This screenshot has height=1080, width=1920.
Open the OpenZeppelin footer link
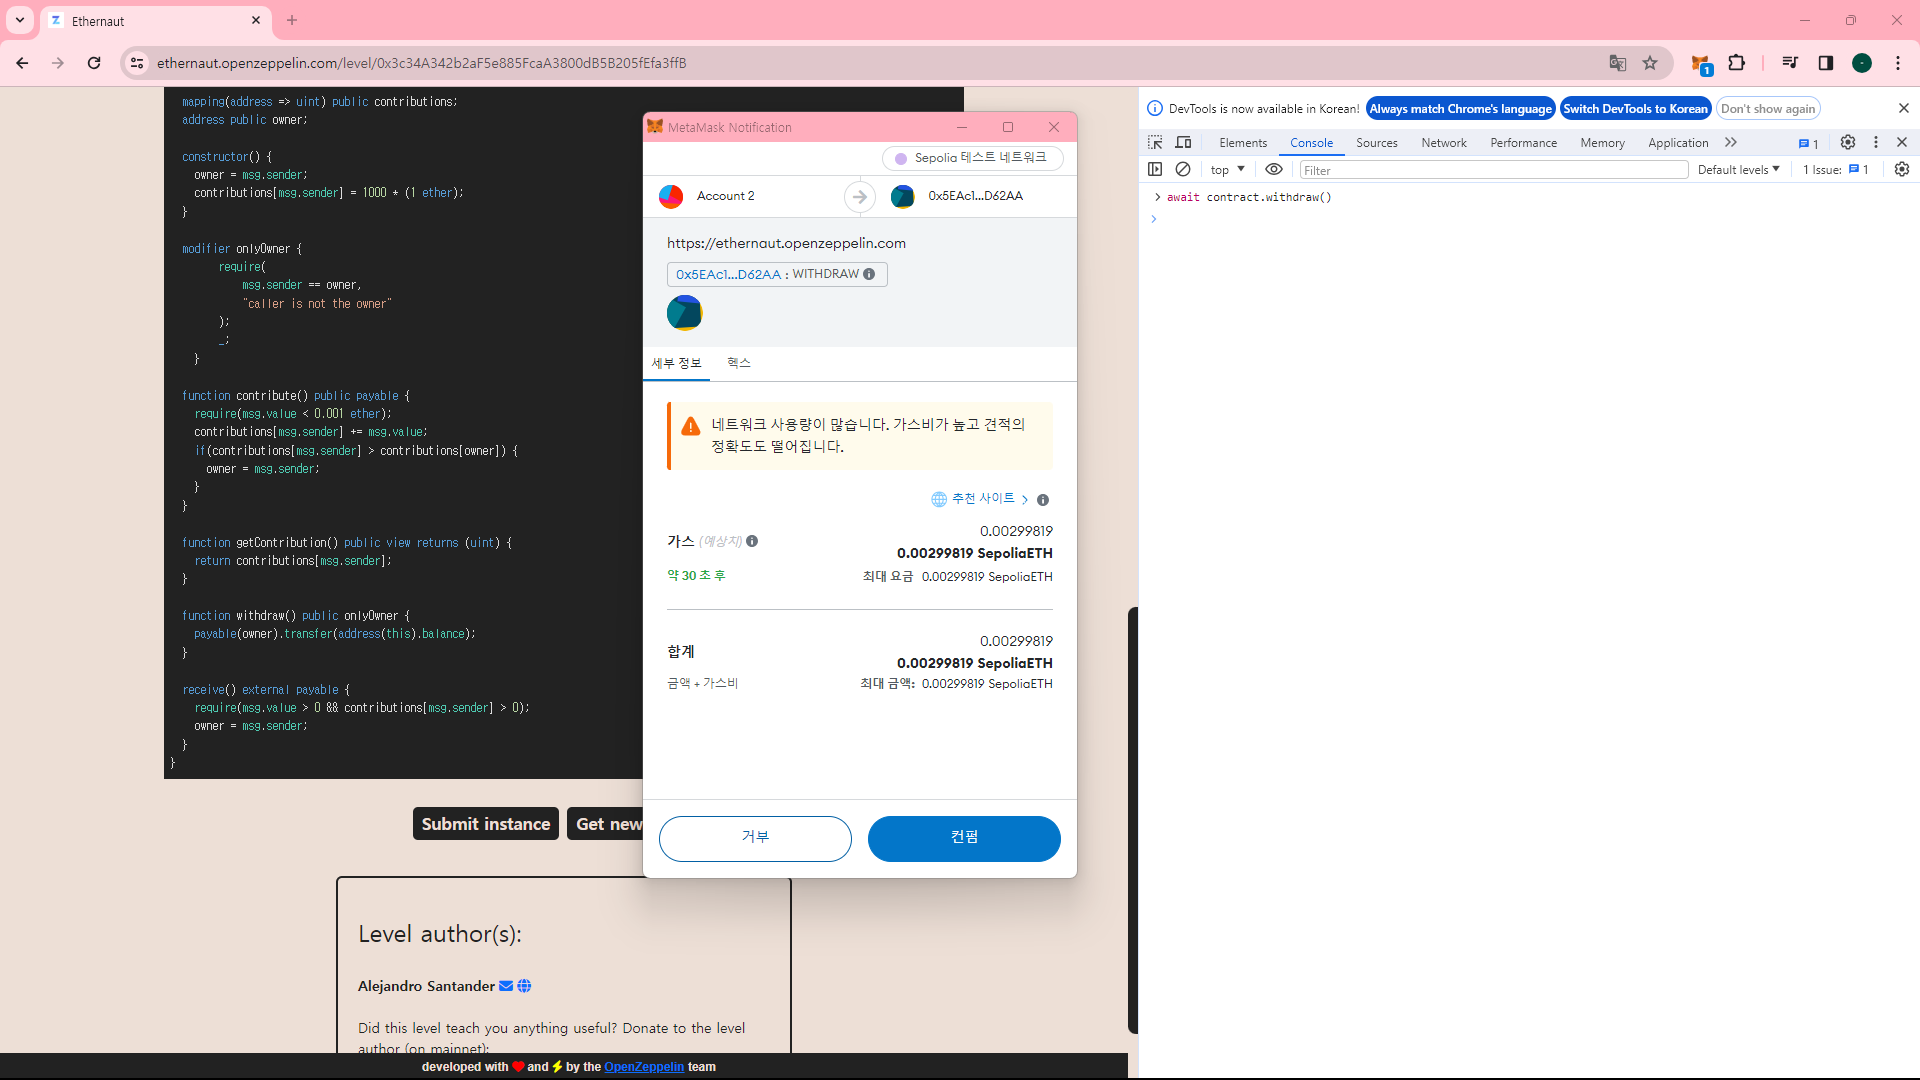click(644, 1067)
